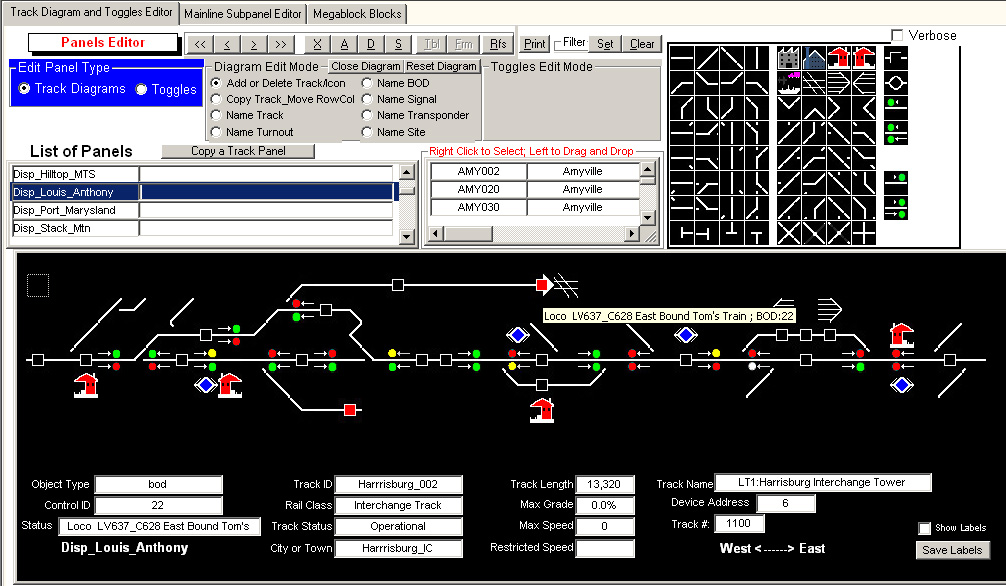Select the gray factory building icon in palette
The image size is (1006, 586).
[x=789, y=59]
